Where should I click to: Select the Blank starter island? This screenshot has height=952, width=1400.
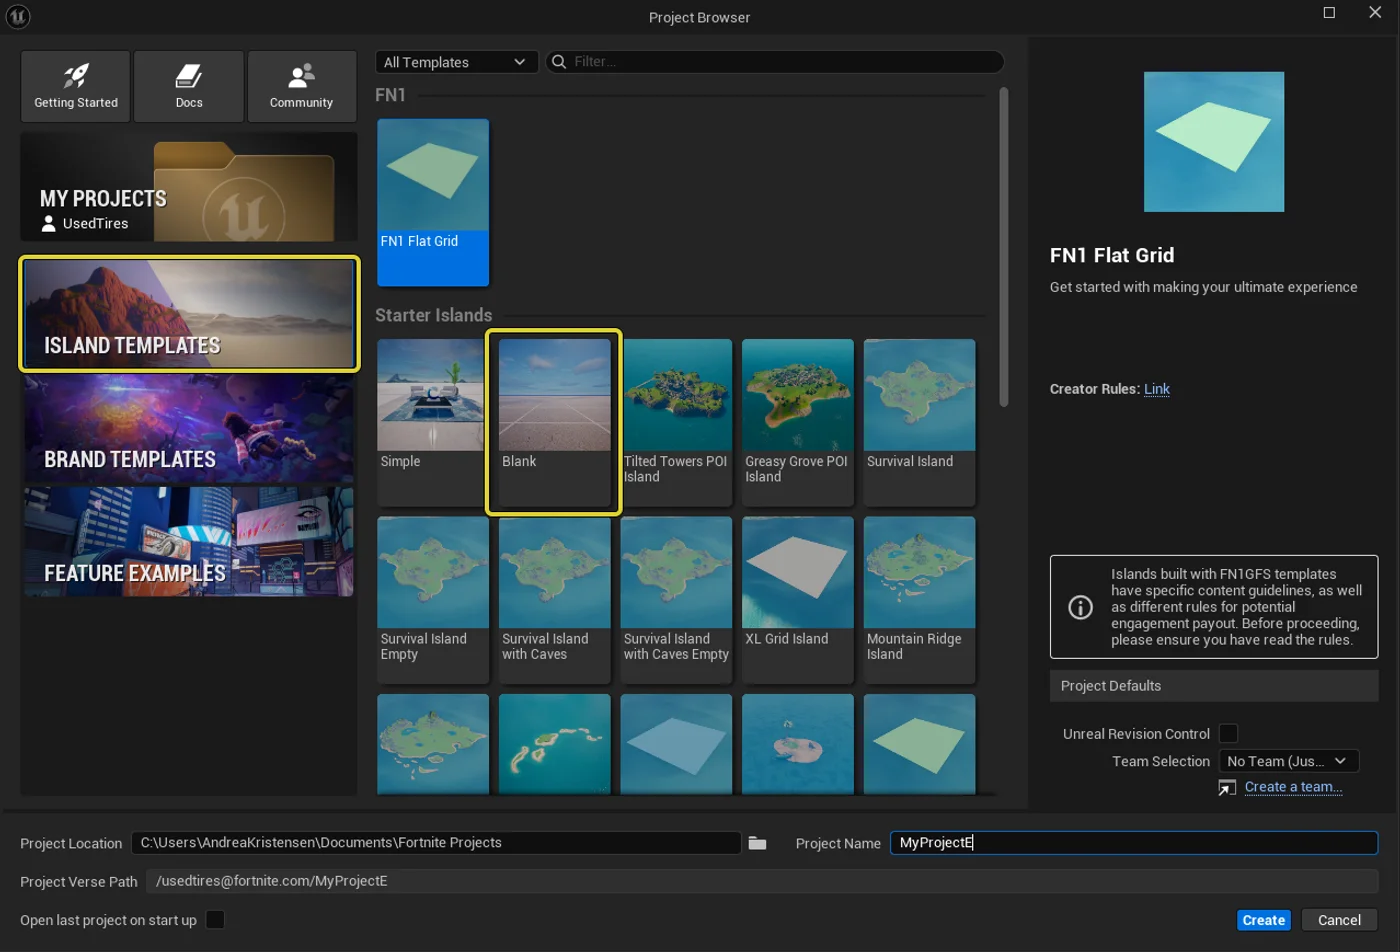pos(554,422)
